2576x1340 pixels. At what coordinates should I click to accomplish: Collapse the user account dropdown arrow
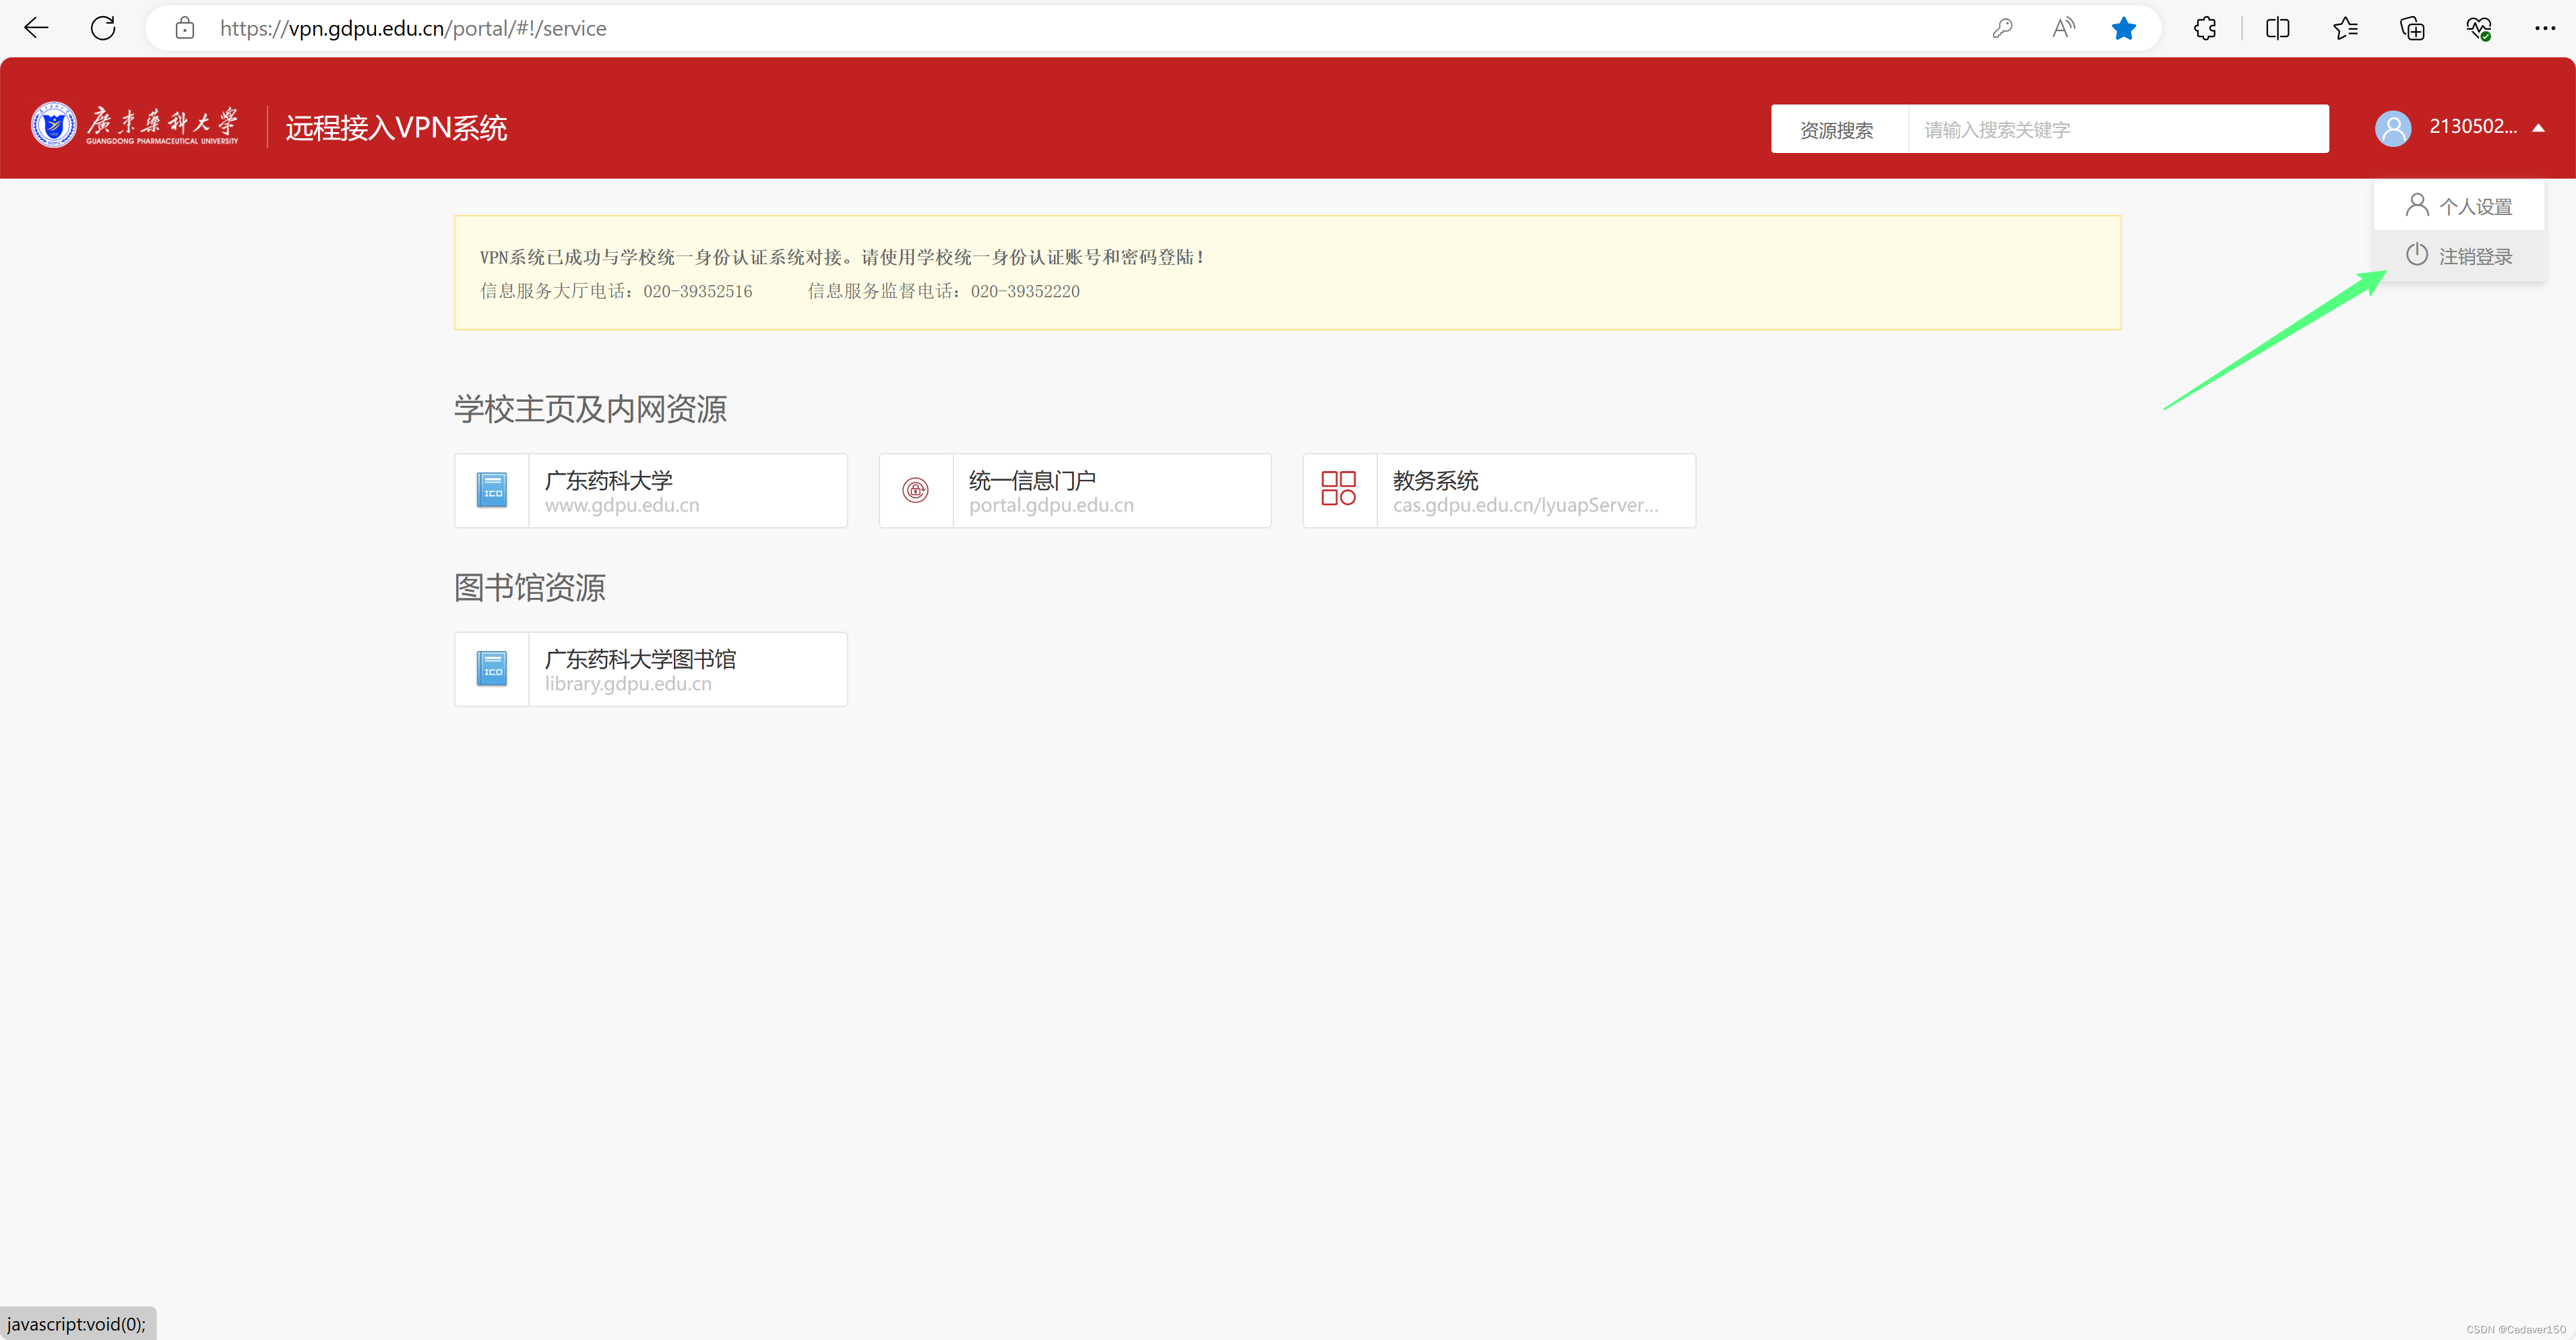click(x=2538, y=128)
